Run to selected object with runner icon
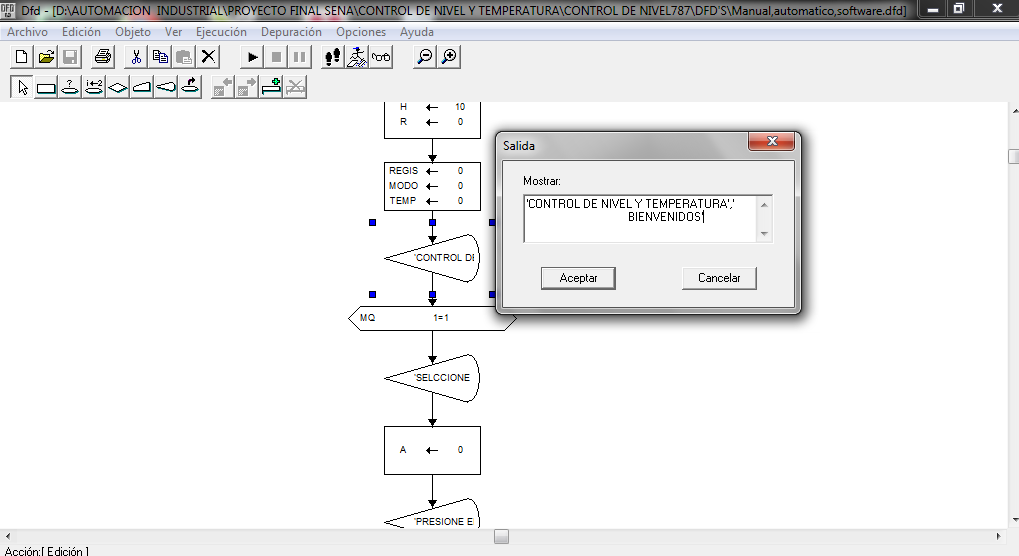 pos(357,57)
